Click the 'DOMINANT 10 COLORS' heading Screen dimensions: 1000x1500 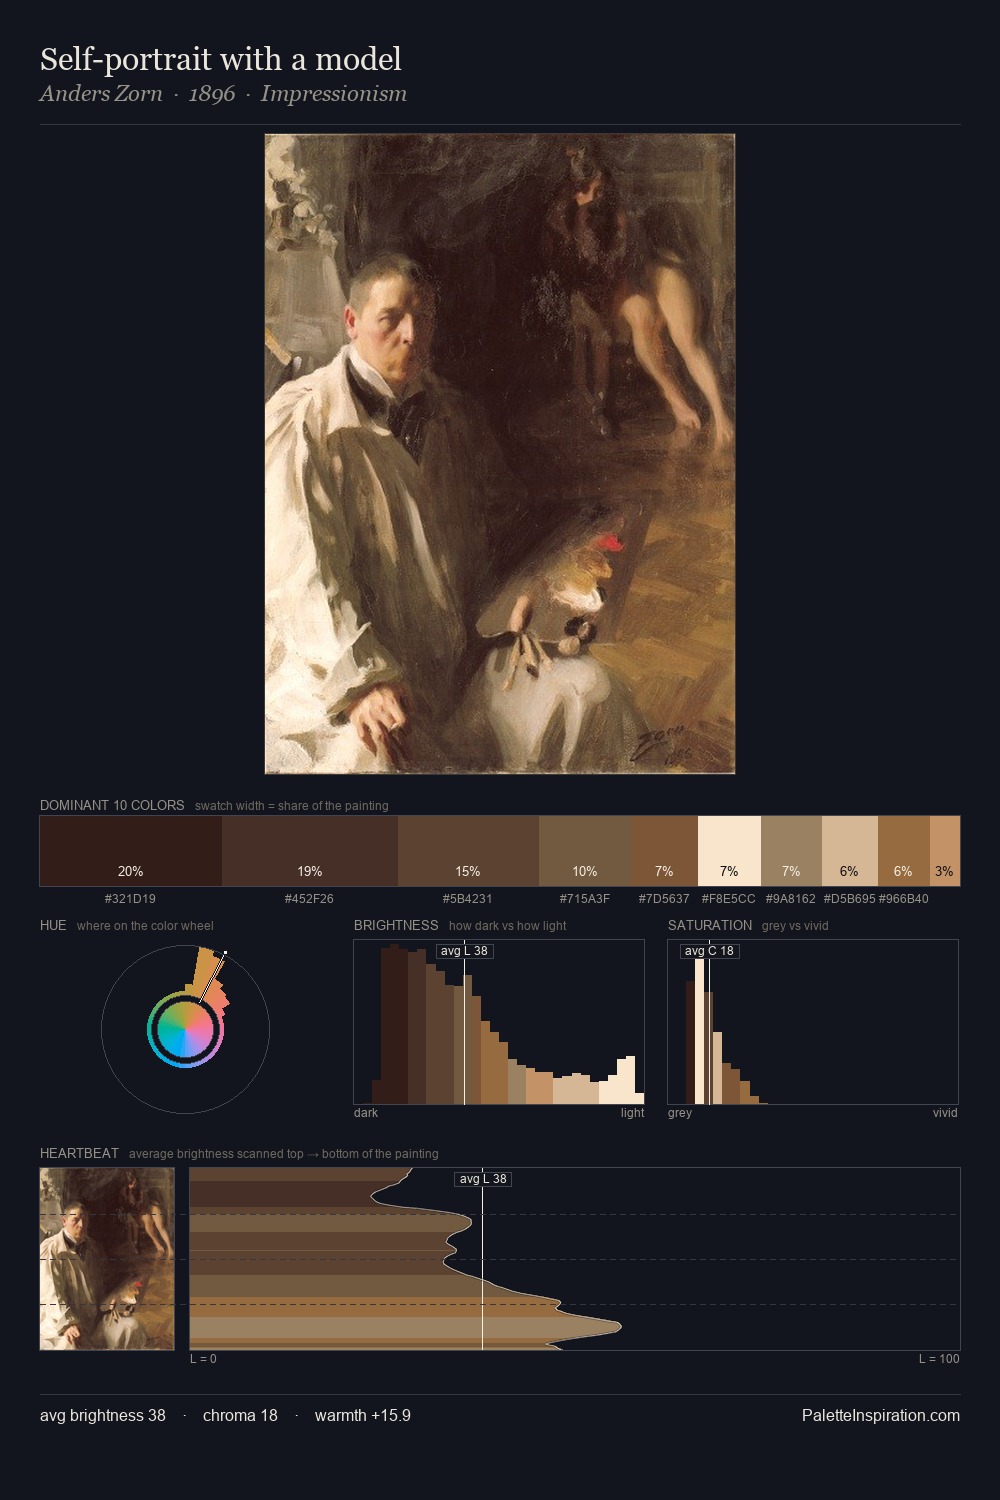[112, 805]
